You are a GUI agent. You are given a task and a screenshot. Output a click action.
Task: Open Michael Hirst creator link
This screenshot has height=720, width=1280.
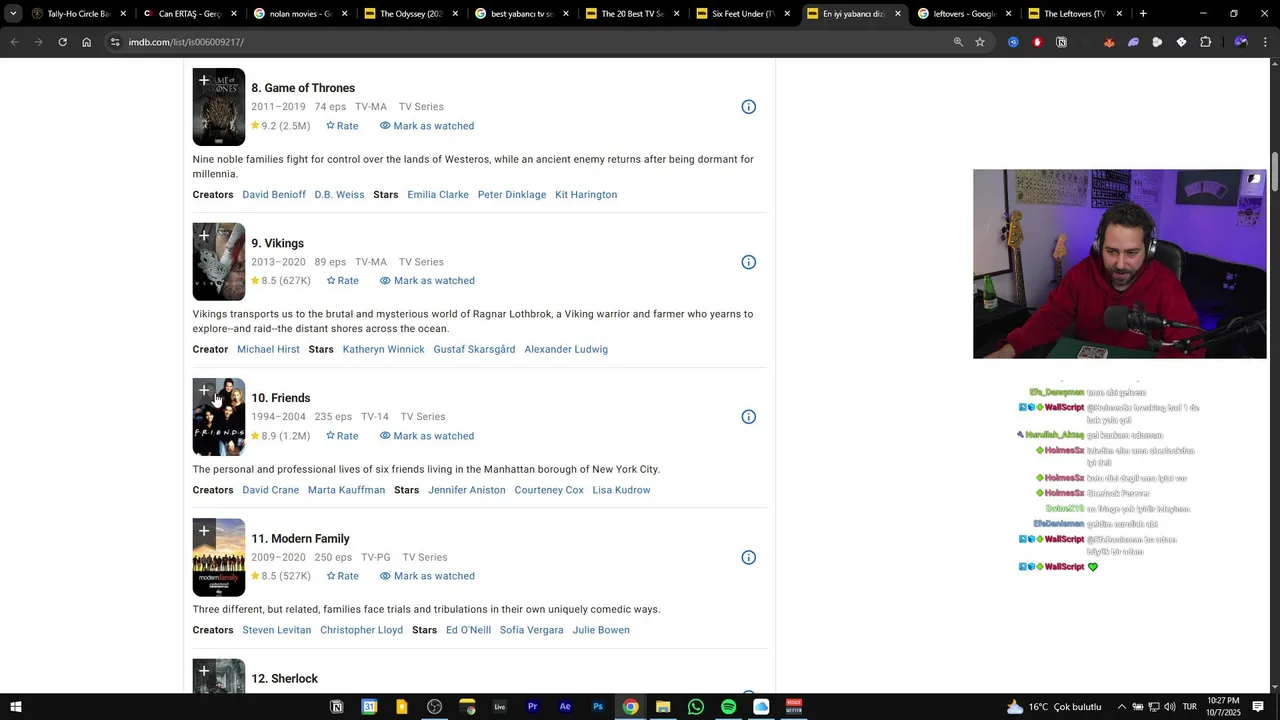click(x=268, y=350)
